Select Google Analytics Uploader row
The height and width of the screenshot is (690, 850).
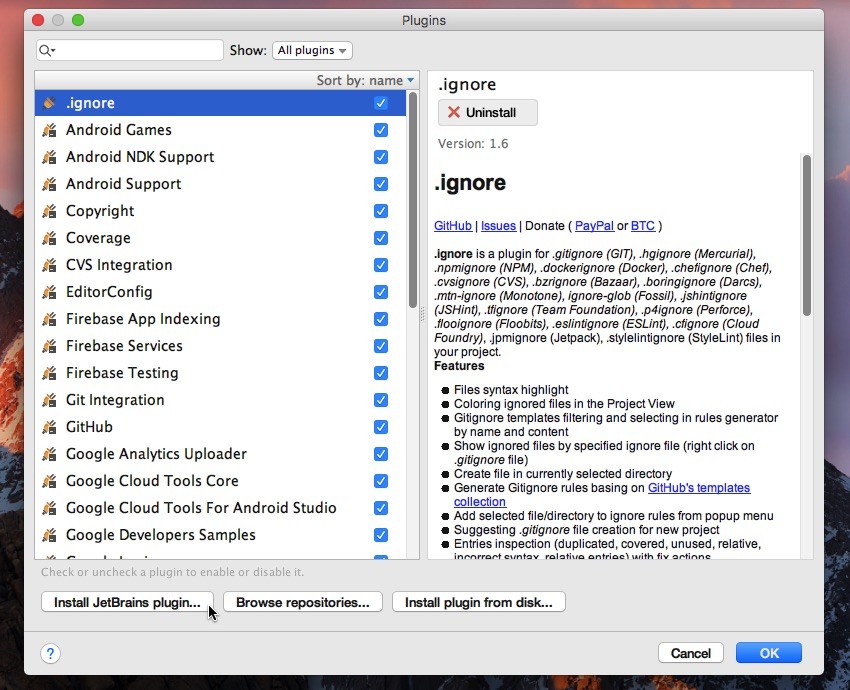point(220,454)
